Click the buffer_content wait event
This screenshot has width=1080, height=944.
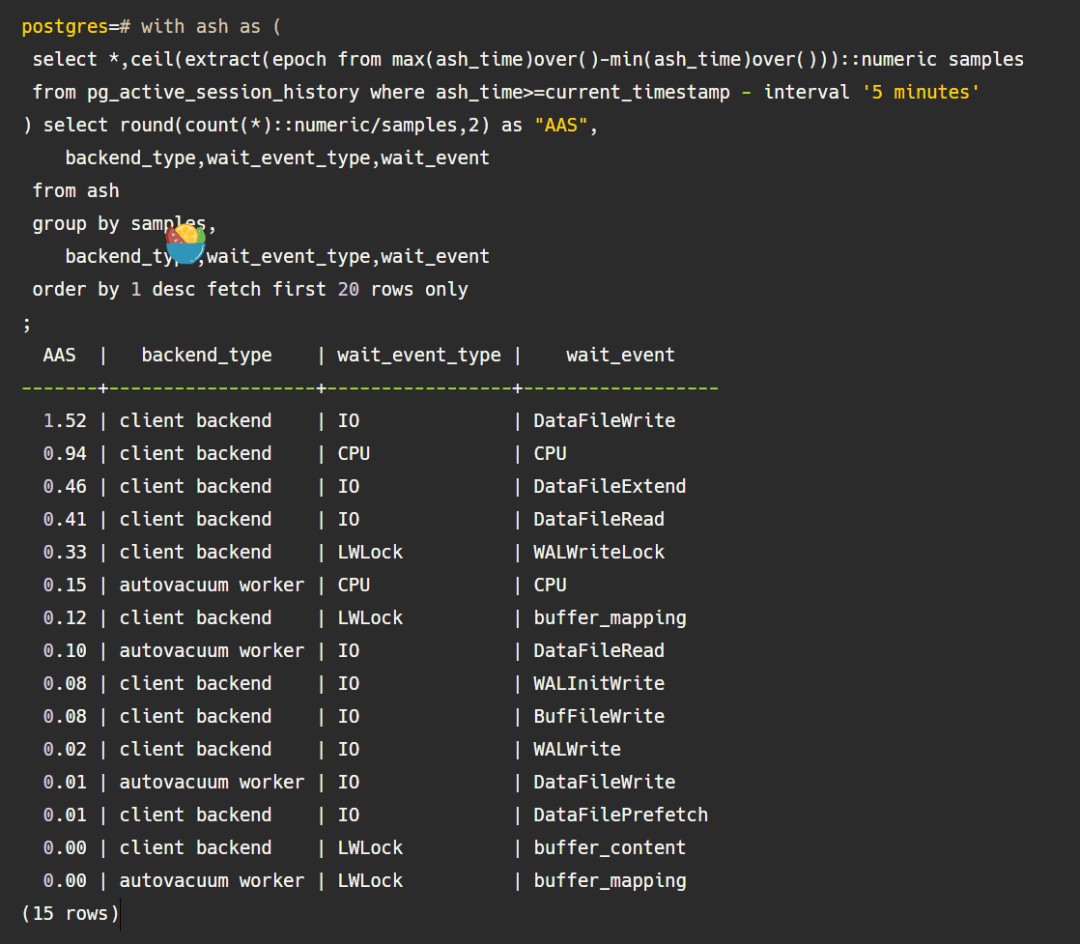(x=609, y=848)
